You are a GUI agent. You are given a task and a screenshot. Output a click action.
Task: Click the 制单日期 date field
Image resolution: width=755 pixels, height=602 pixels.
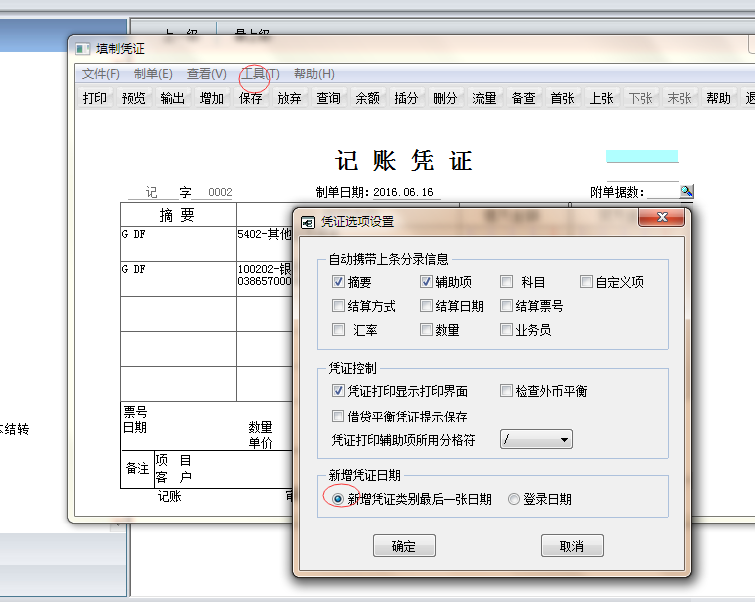pos(407,192)
